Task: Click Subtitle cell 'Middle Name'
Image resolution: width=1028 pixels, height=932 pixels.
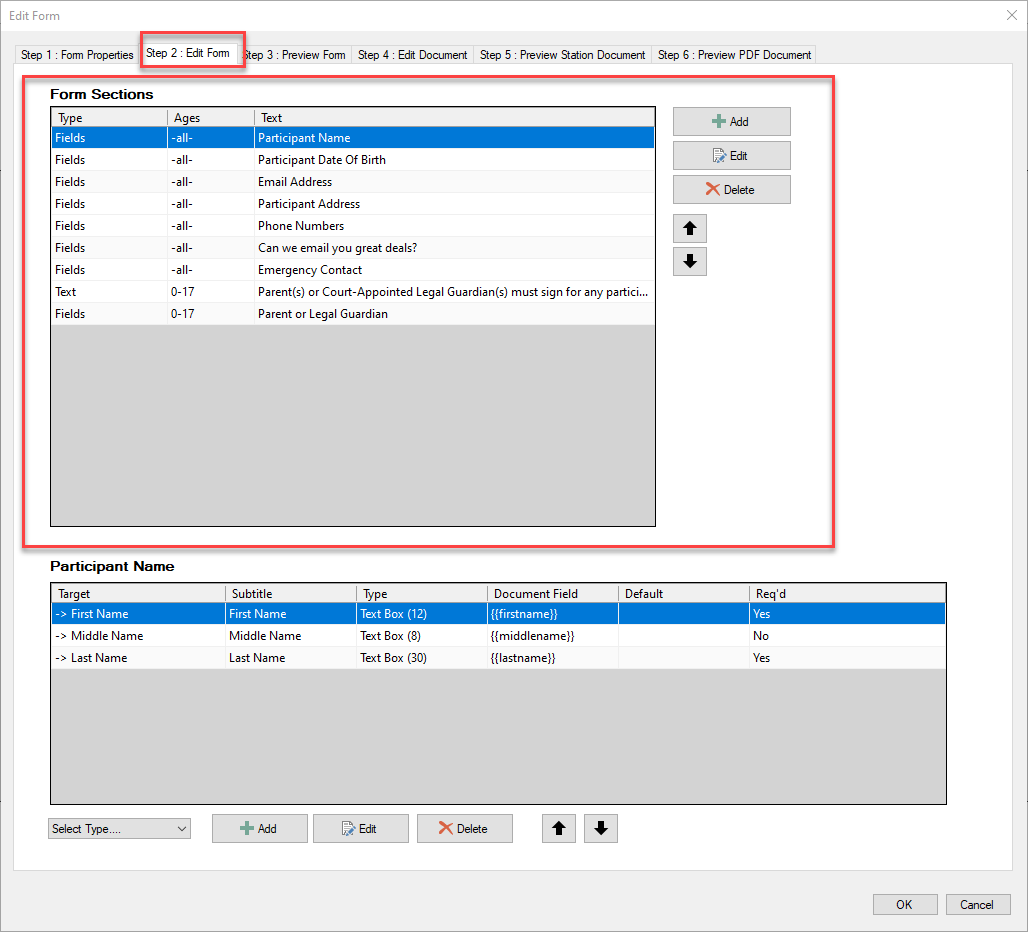Action: [x=290, y=636]
